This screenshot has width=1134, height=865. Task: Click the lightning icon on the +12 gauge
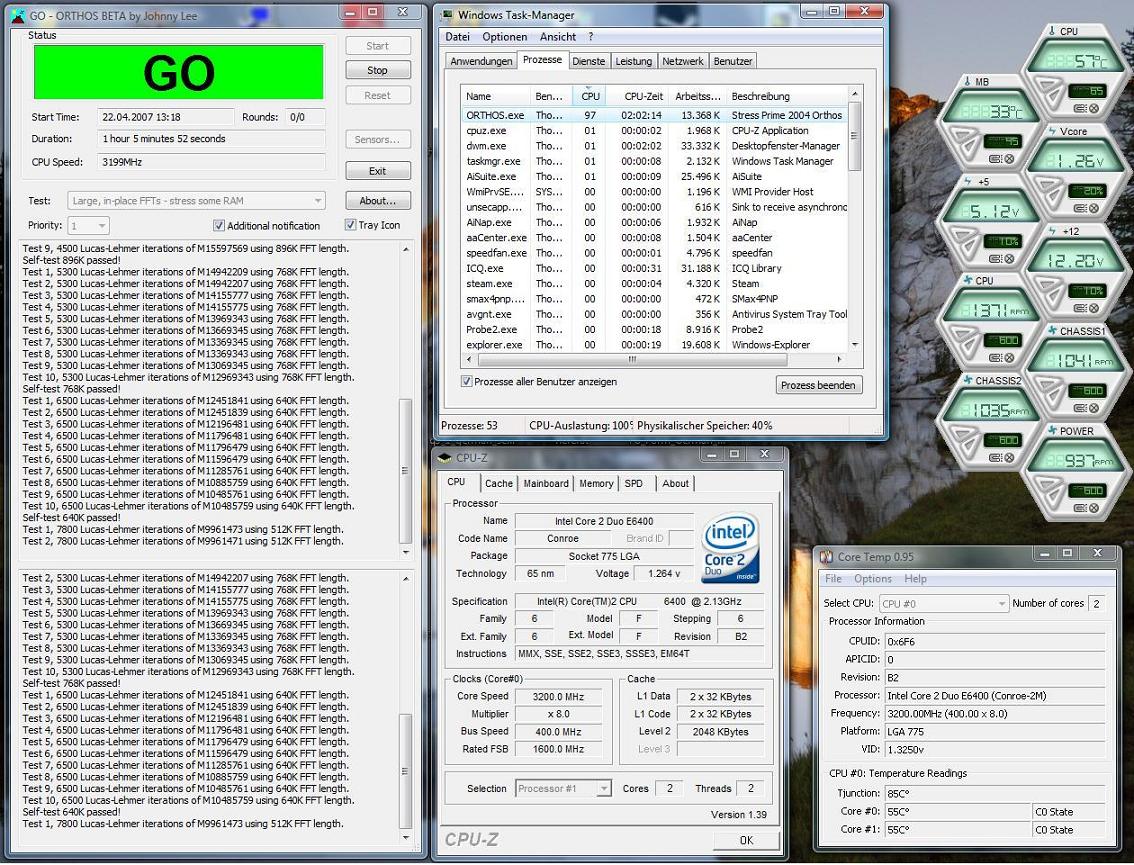(x=1052, y=231)
